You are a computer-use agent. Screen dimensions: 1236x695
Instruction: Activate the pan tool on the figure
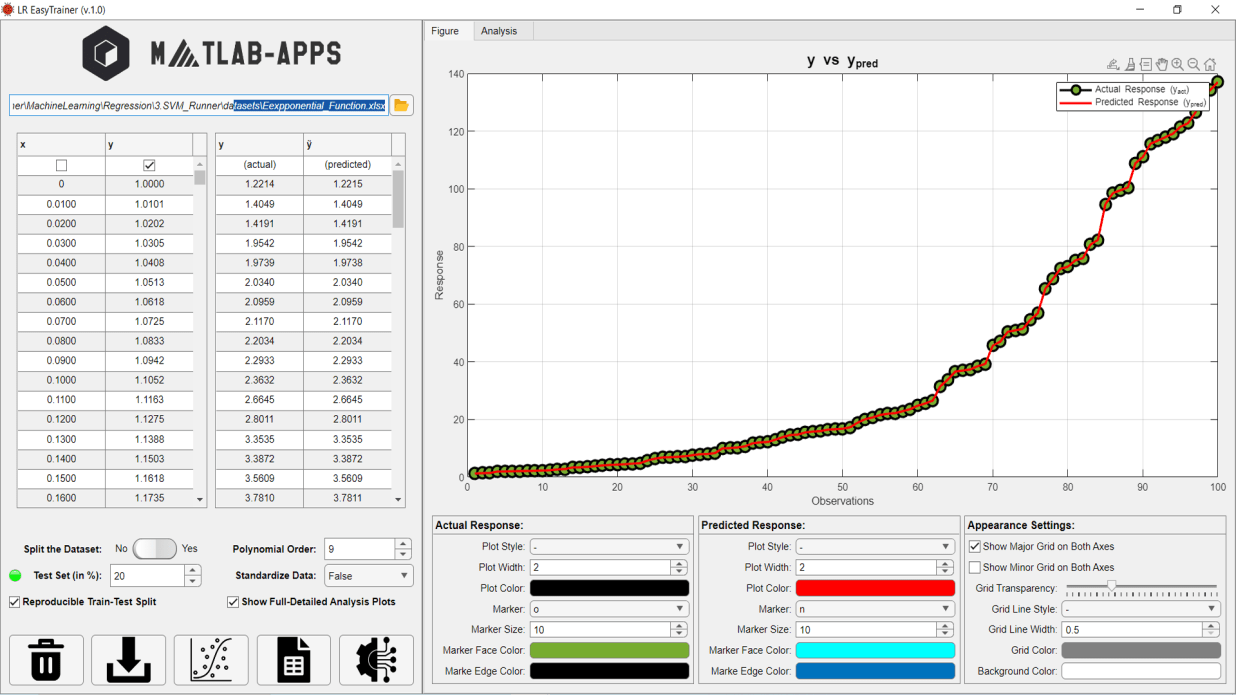1162,64
